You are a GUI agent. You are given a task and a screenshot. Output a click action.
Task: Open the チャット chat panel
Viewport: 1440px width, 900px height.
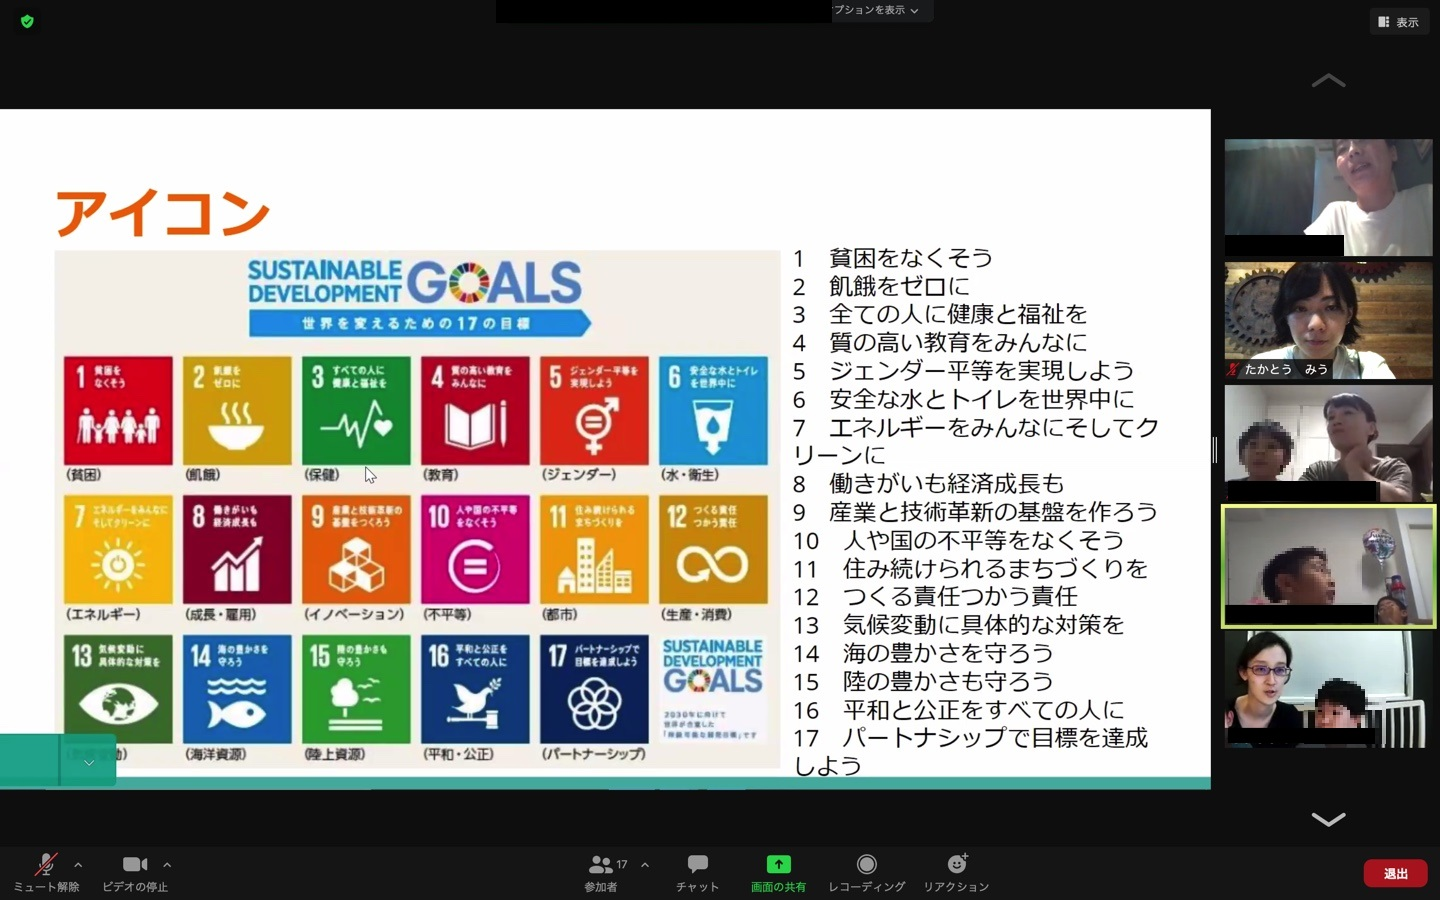[x=698, y=873]
